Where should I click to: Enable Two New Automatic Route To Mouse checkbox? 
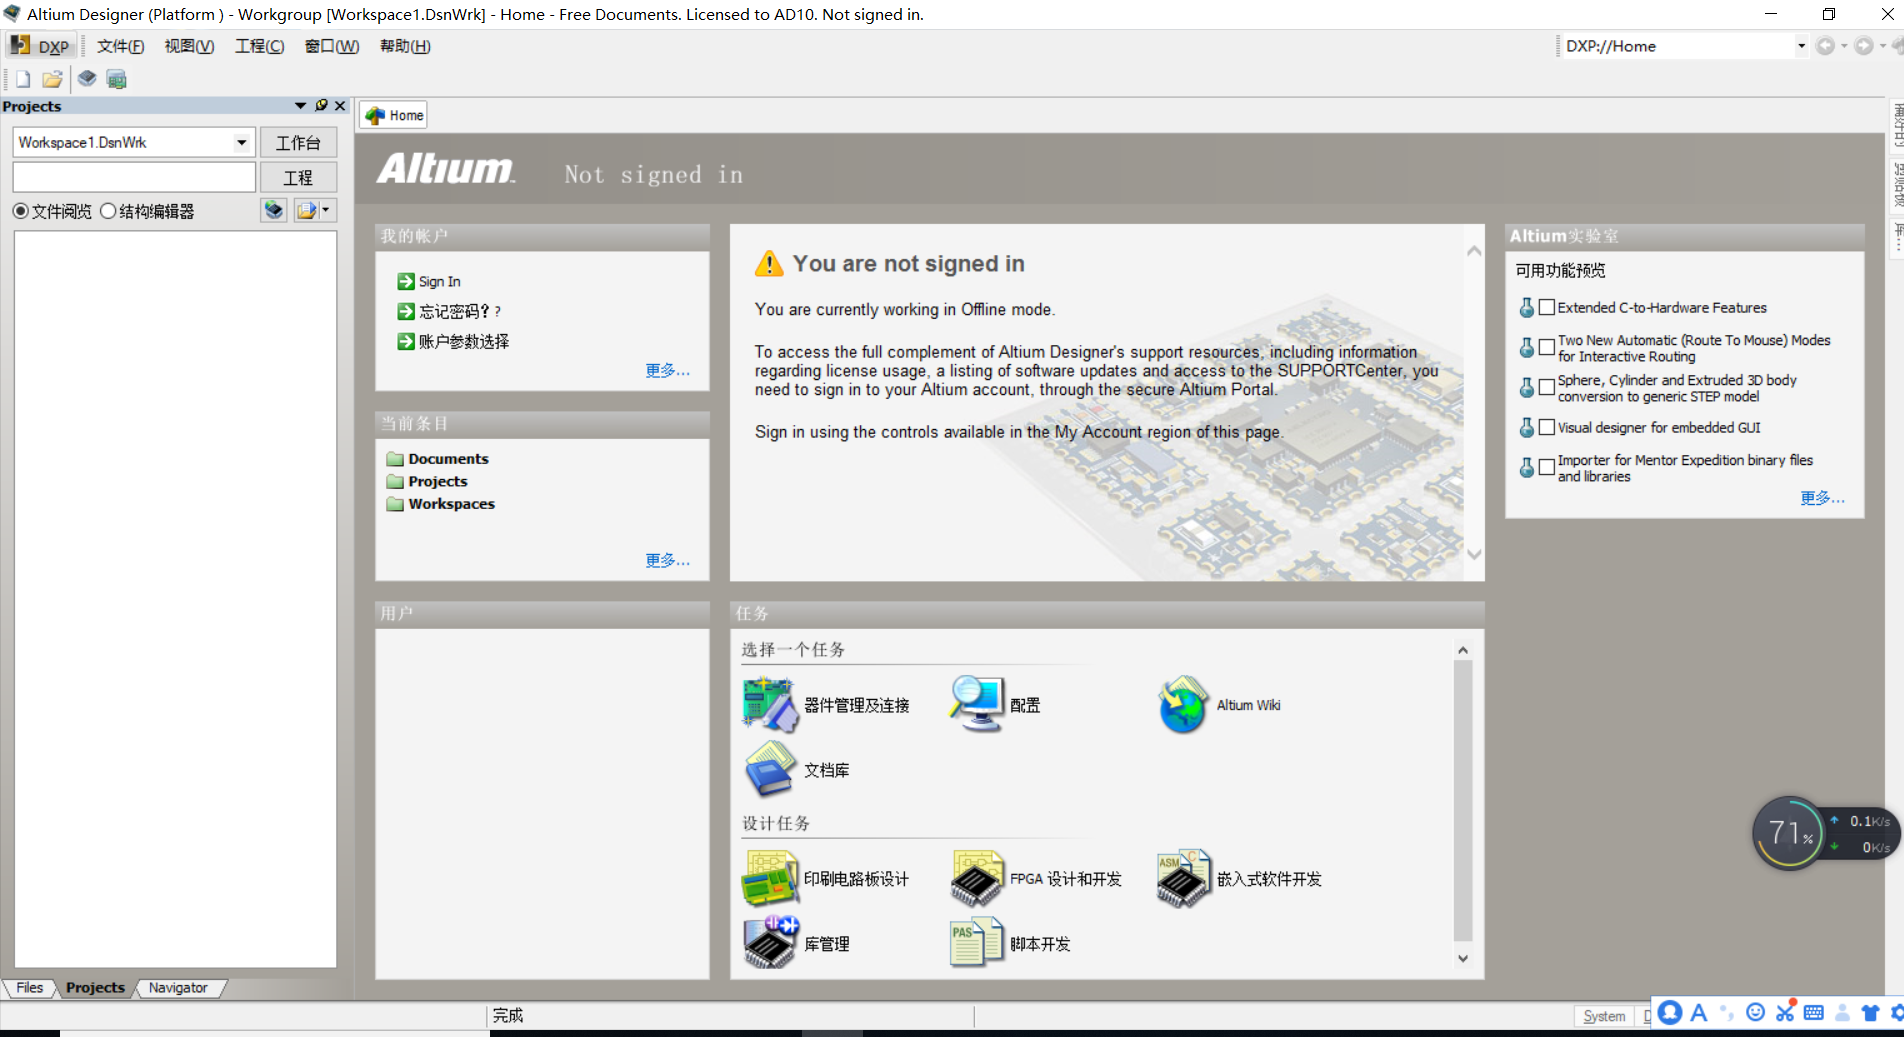point(1547,347)
